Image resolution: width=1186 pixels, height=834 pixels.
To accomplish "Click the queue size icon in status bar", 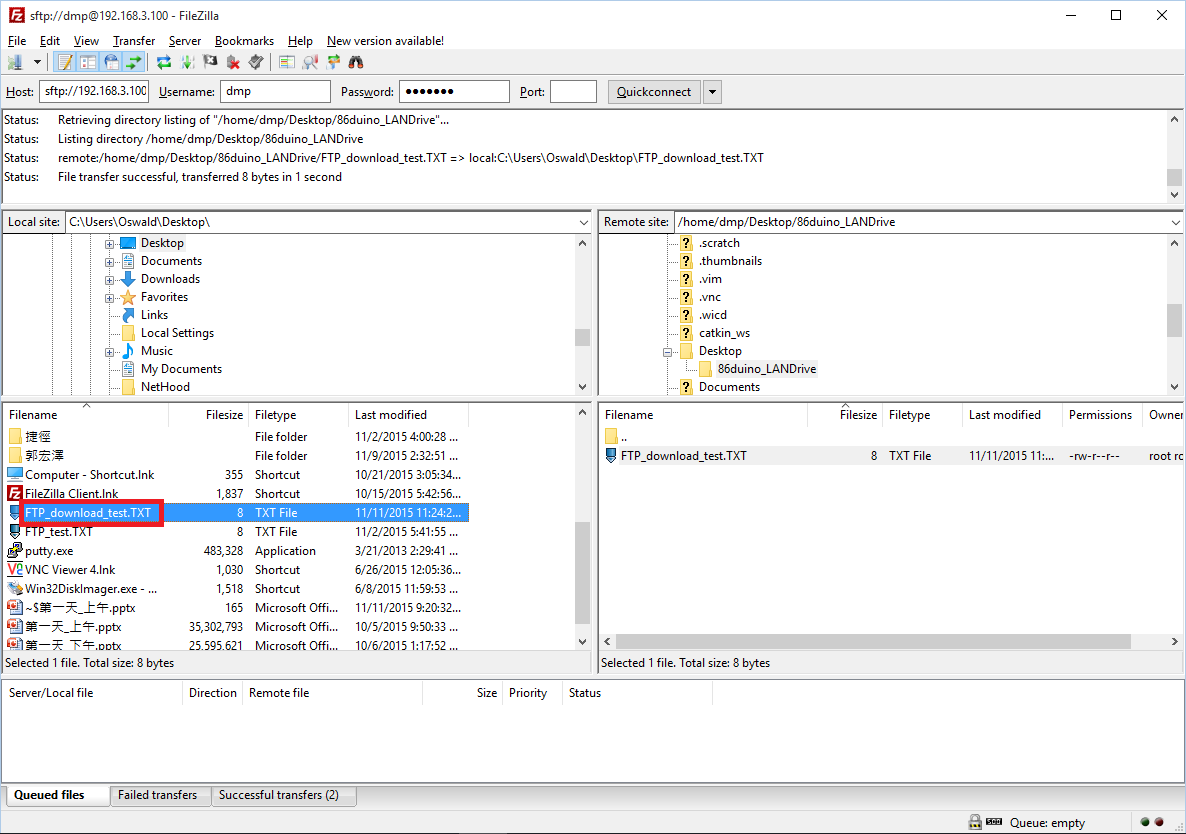I will (994, 822).
